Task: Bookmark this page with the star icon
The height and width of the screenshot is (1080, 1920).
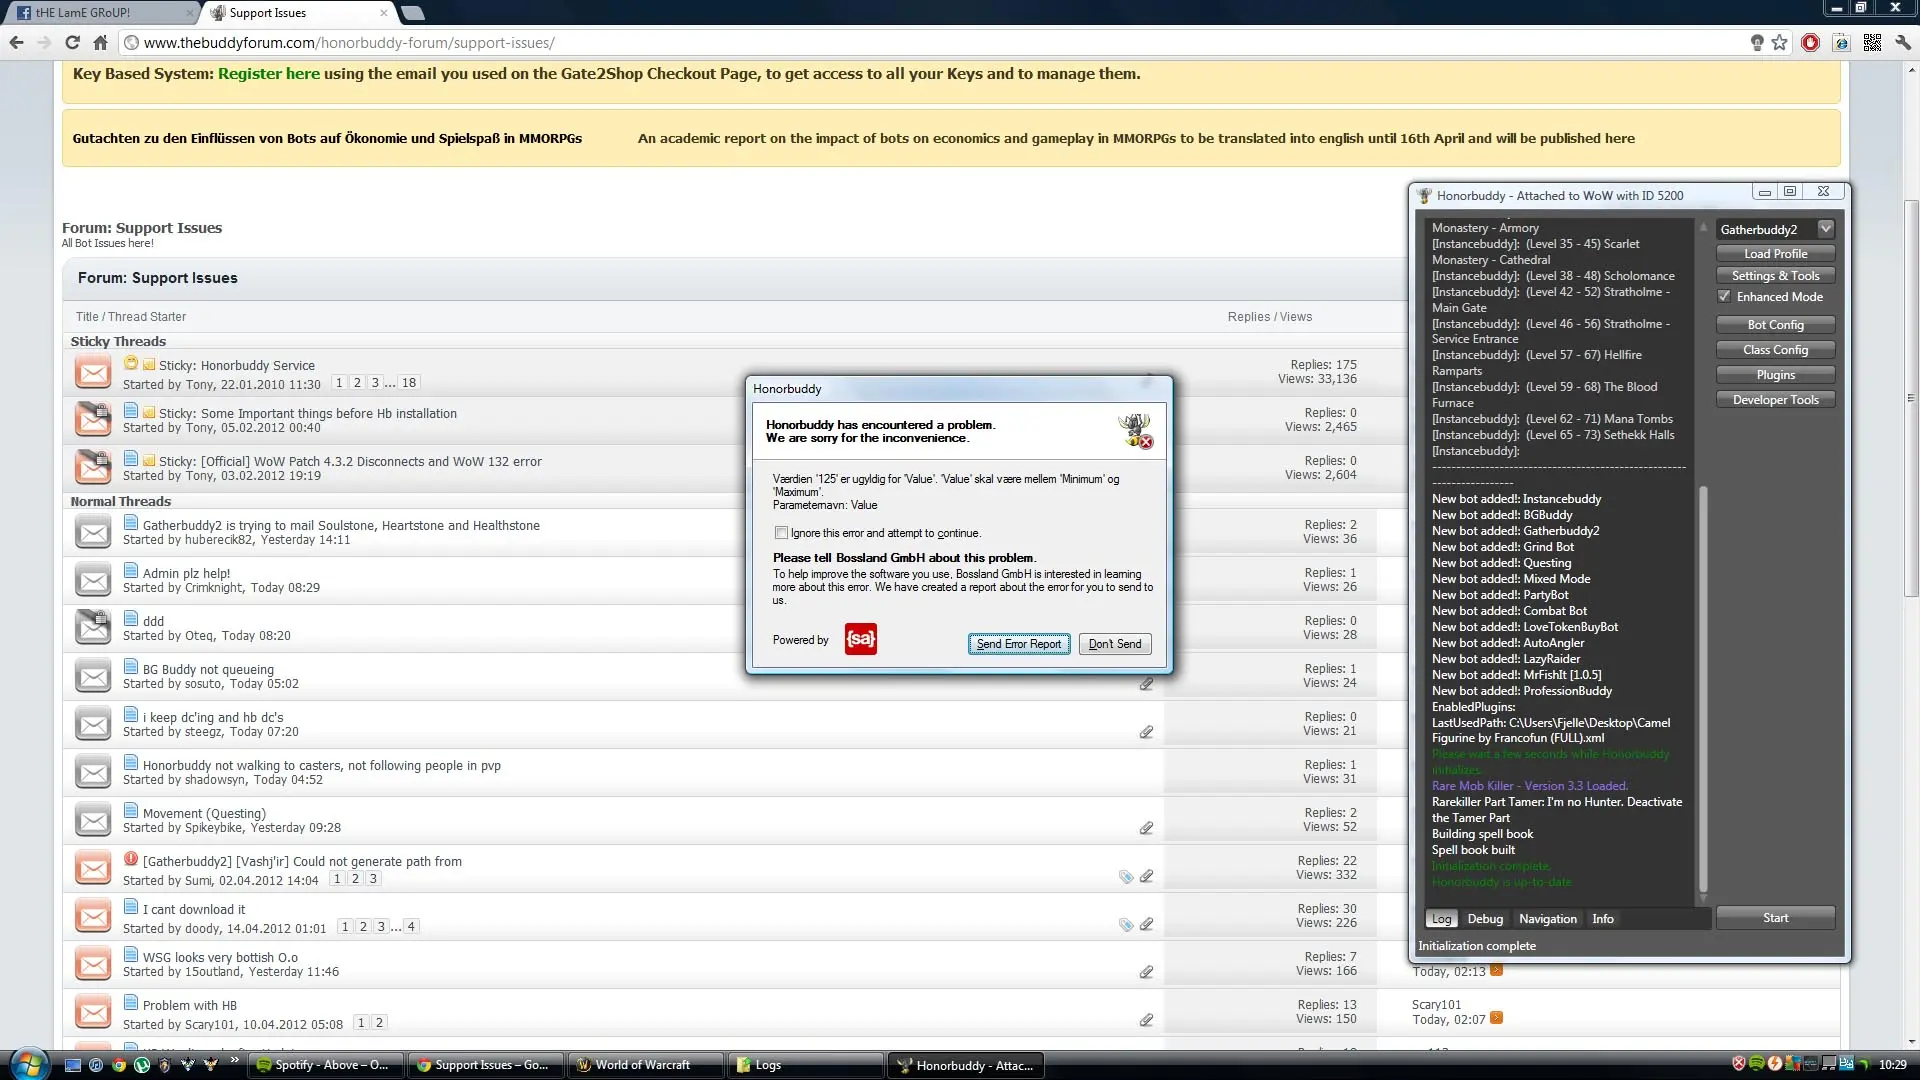Action: 1779,43
